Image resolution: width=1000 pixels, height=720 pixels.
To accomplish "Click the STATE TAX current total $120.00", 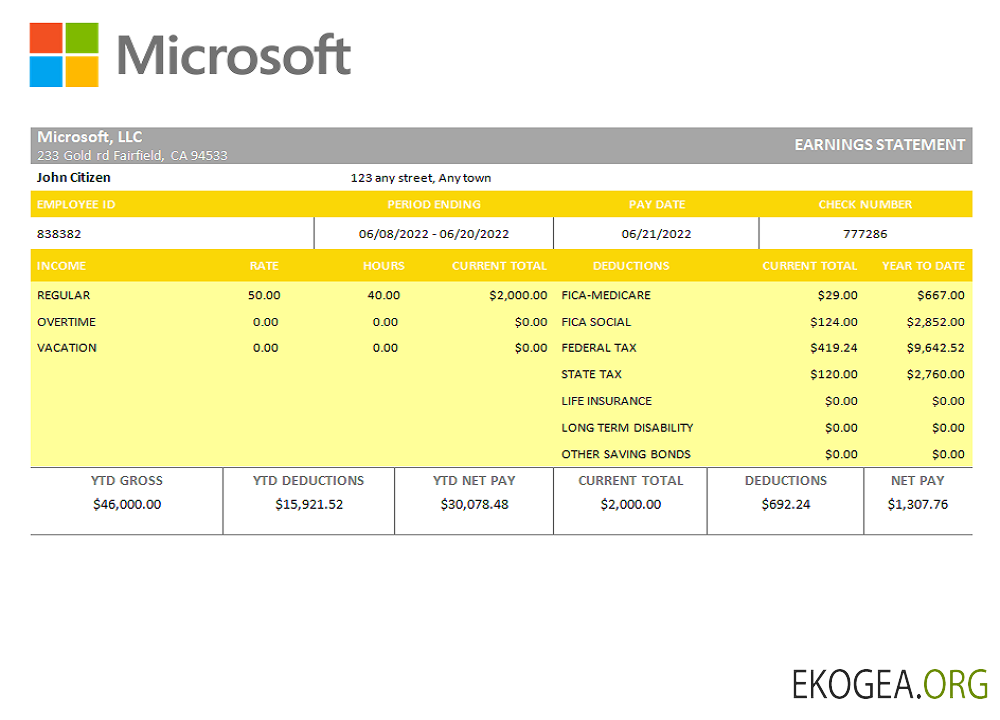I will (834, 375).
